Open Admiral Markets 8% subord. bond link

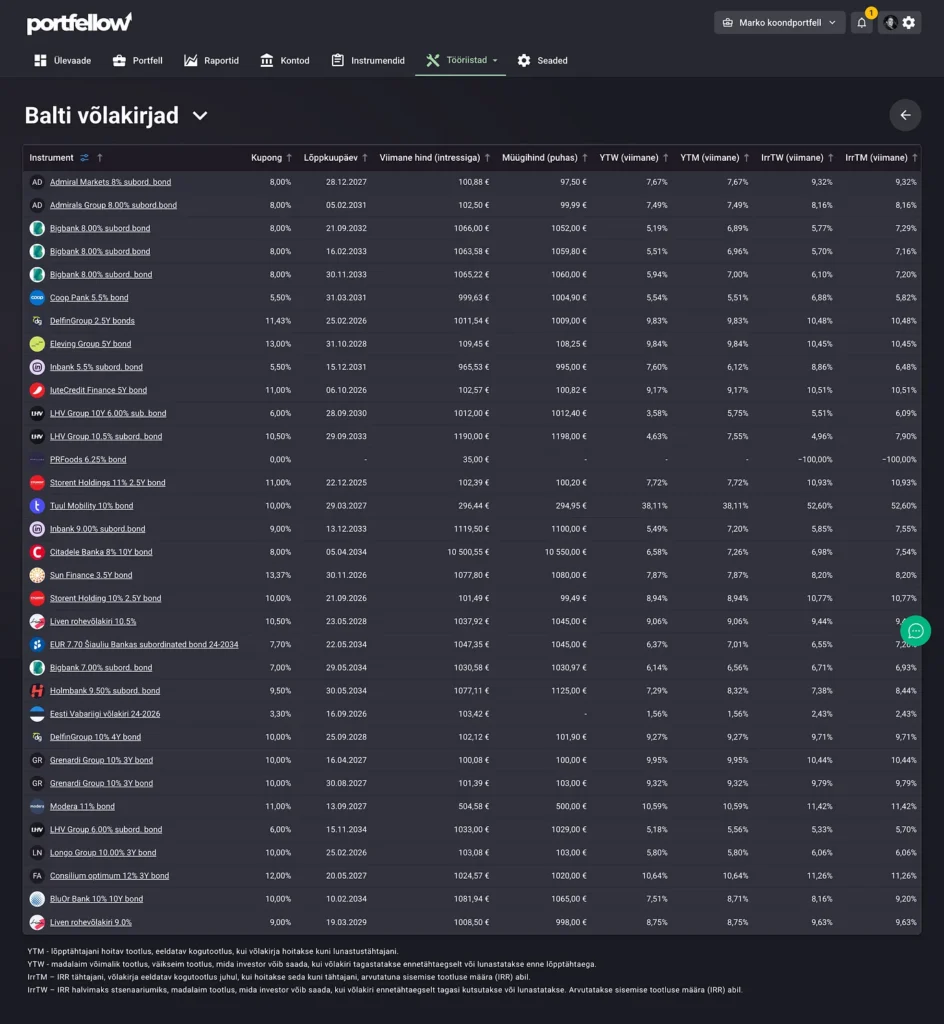110,182
